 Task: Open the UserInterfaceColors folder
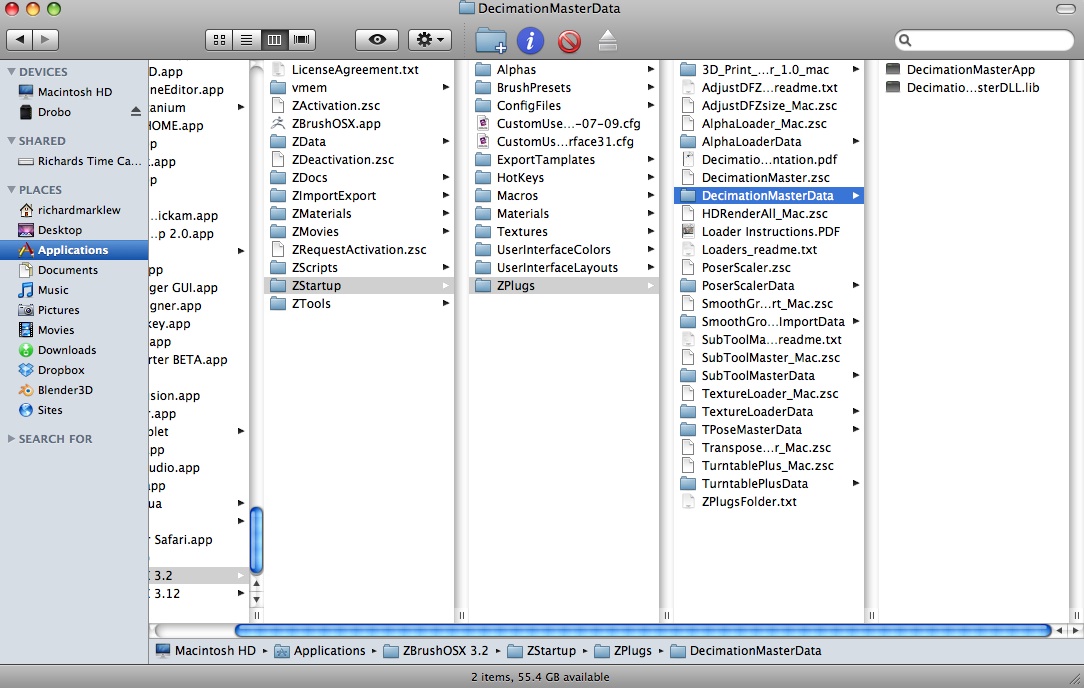click(x=563, y=250)
